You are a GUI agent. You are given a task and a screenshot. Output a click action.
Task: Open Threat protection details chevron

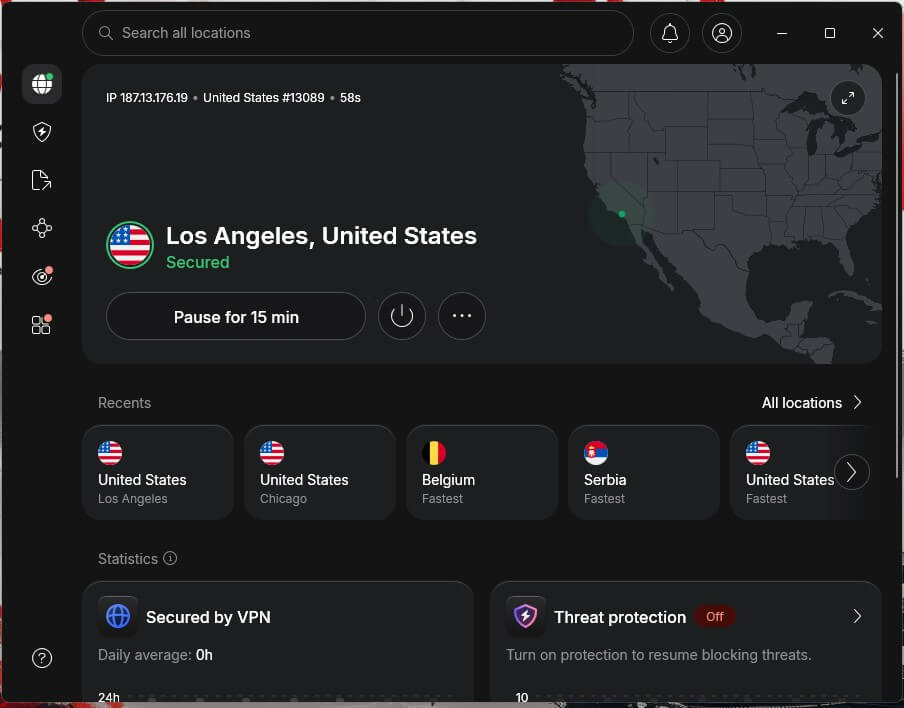tap(857, 616)
